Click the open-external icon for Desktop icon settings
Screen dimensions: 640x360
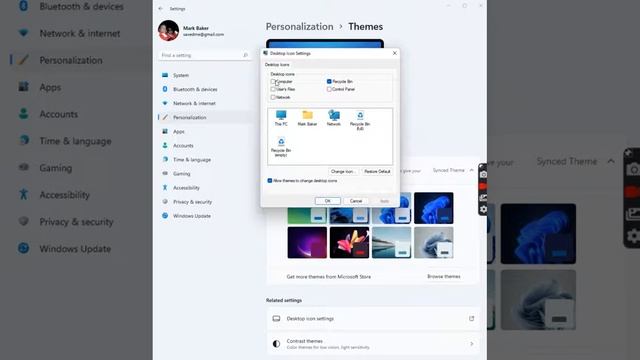tap(471, 318)
